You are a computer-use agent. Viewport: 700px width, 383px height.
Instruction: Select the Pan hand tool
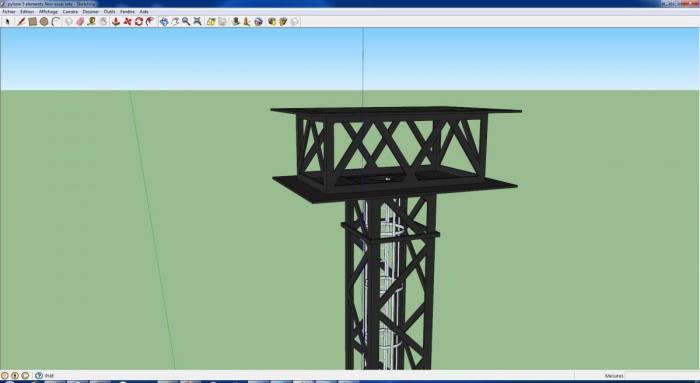coord(175,21)
